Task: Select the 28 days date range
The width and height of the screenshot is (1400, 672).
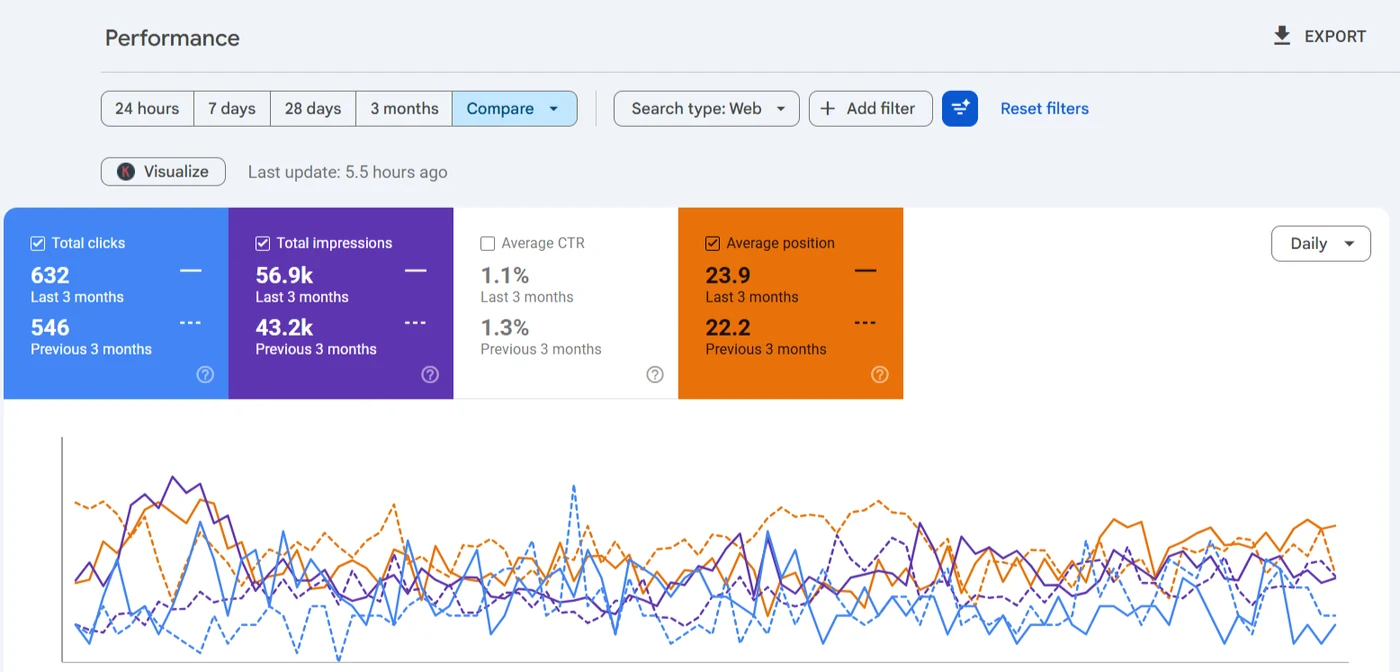Action: 313,109
